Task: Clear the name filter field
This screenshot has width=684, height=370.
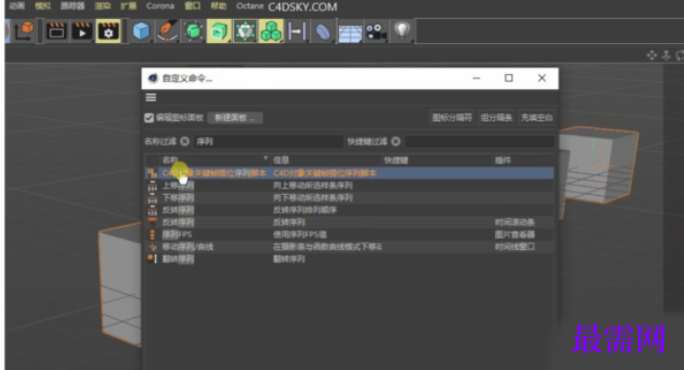Action: (185, 141)
